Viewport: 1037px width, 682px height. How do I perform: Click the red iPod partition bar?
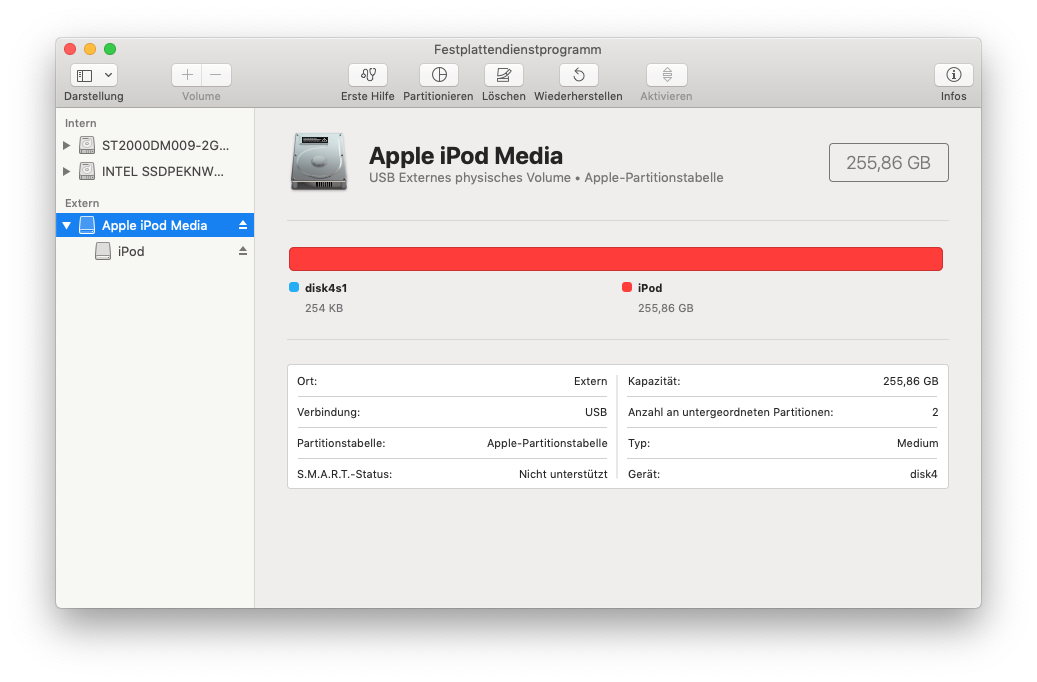point(616,259)
